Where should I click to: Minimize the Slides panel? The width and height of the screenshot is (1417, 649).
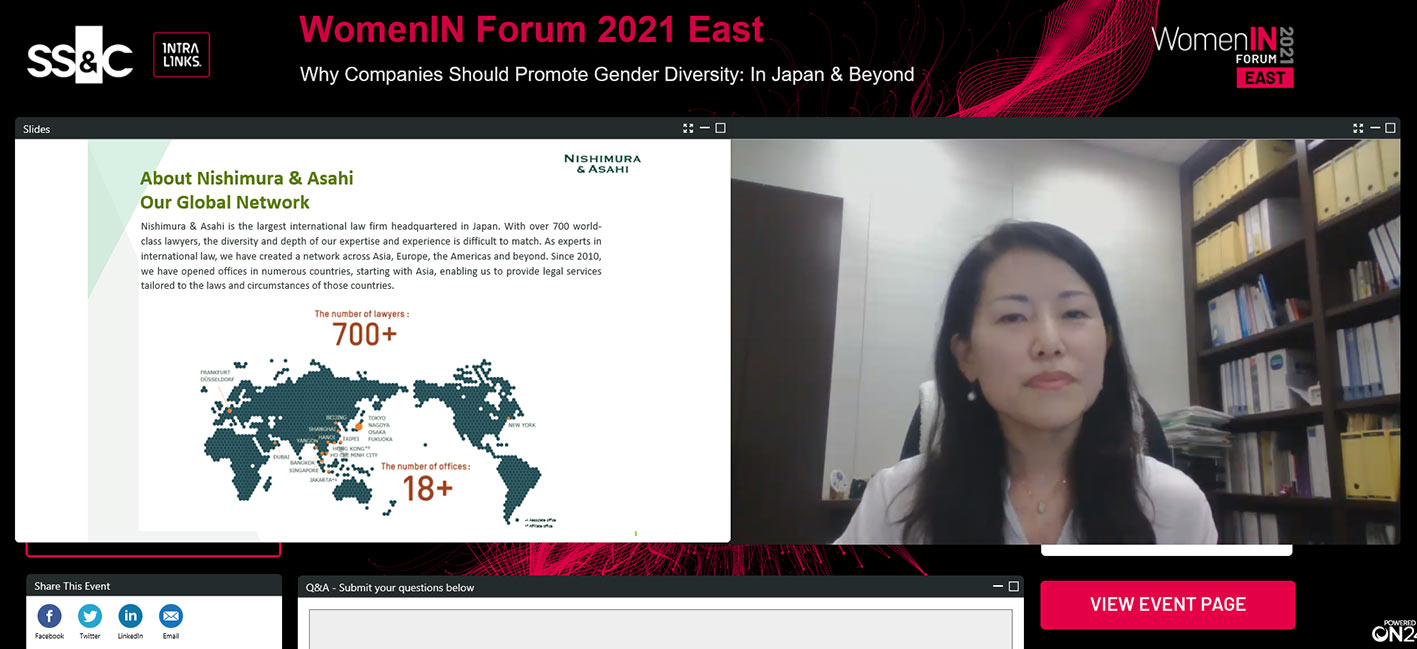[x=704, y=128]
